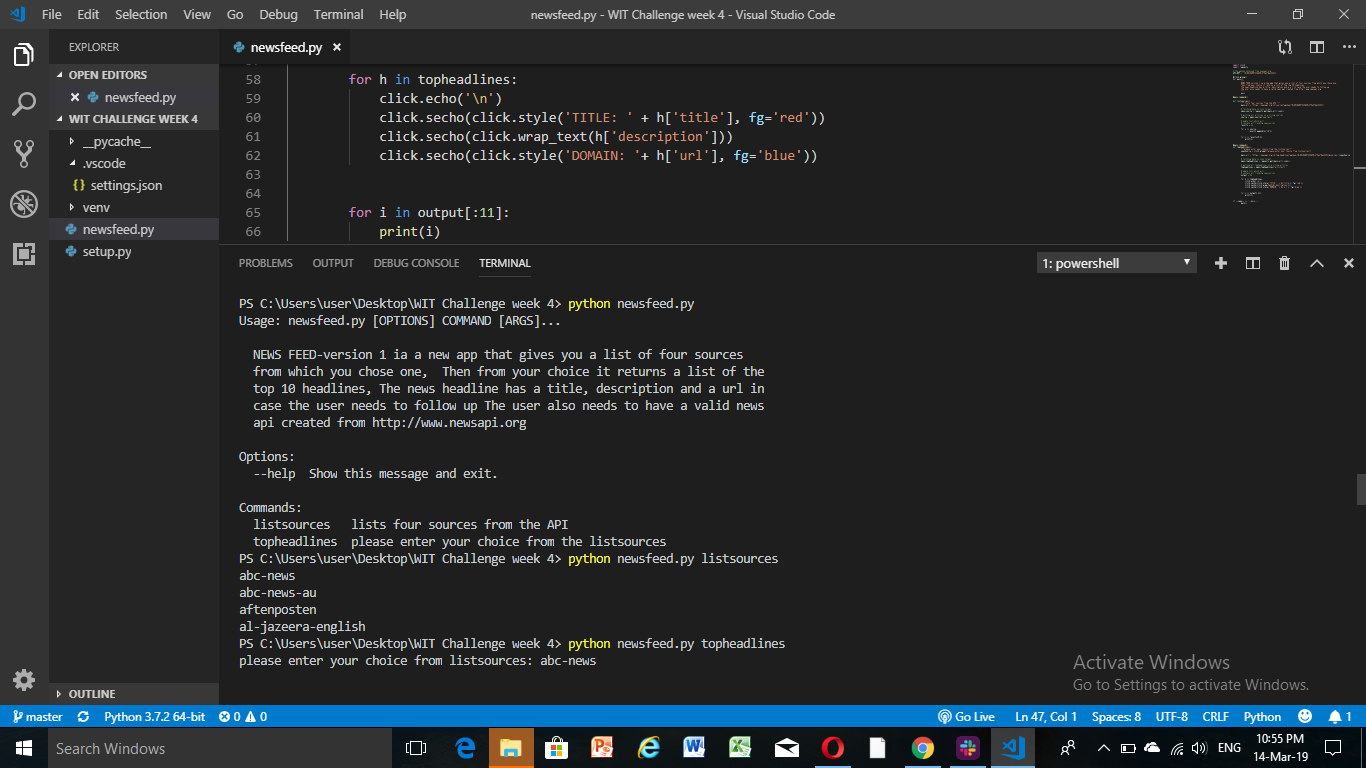Click the Spaces: 8 indentation setting
Viewport: 1366px width, 768px height.
(1114, 716)
